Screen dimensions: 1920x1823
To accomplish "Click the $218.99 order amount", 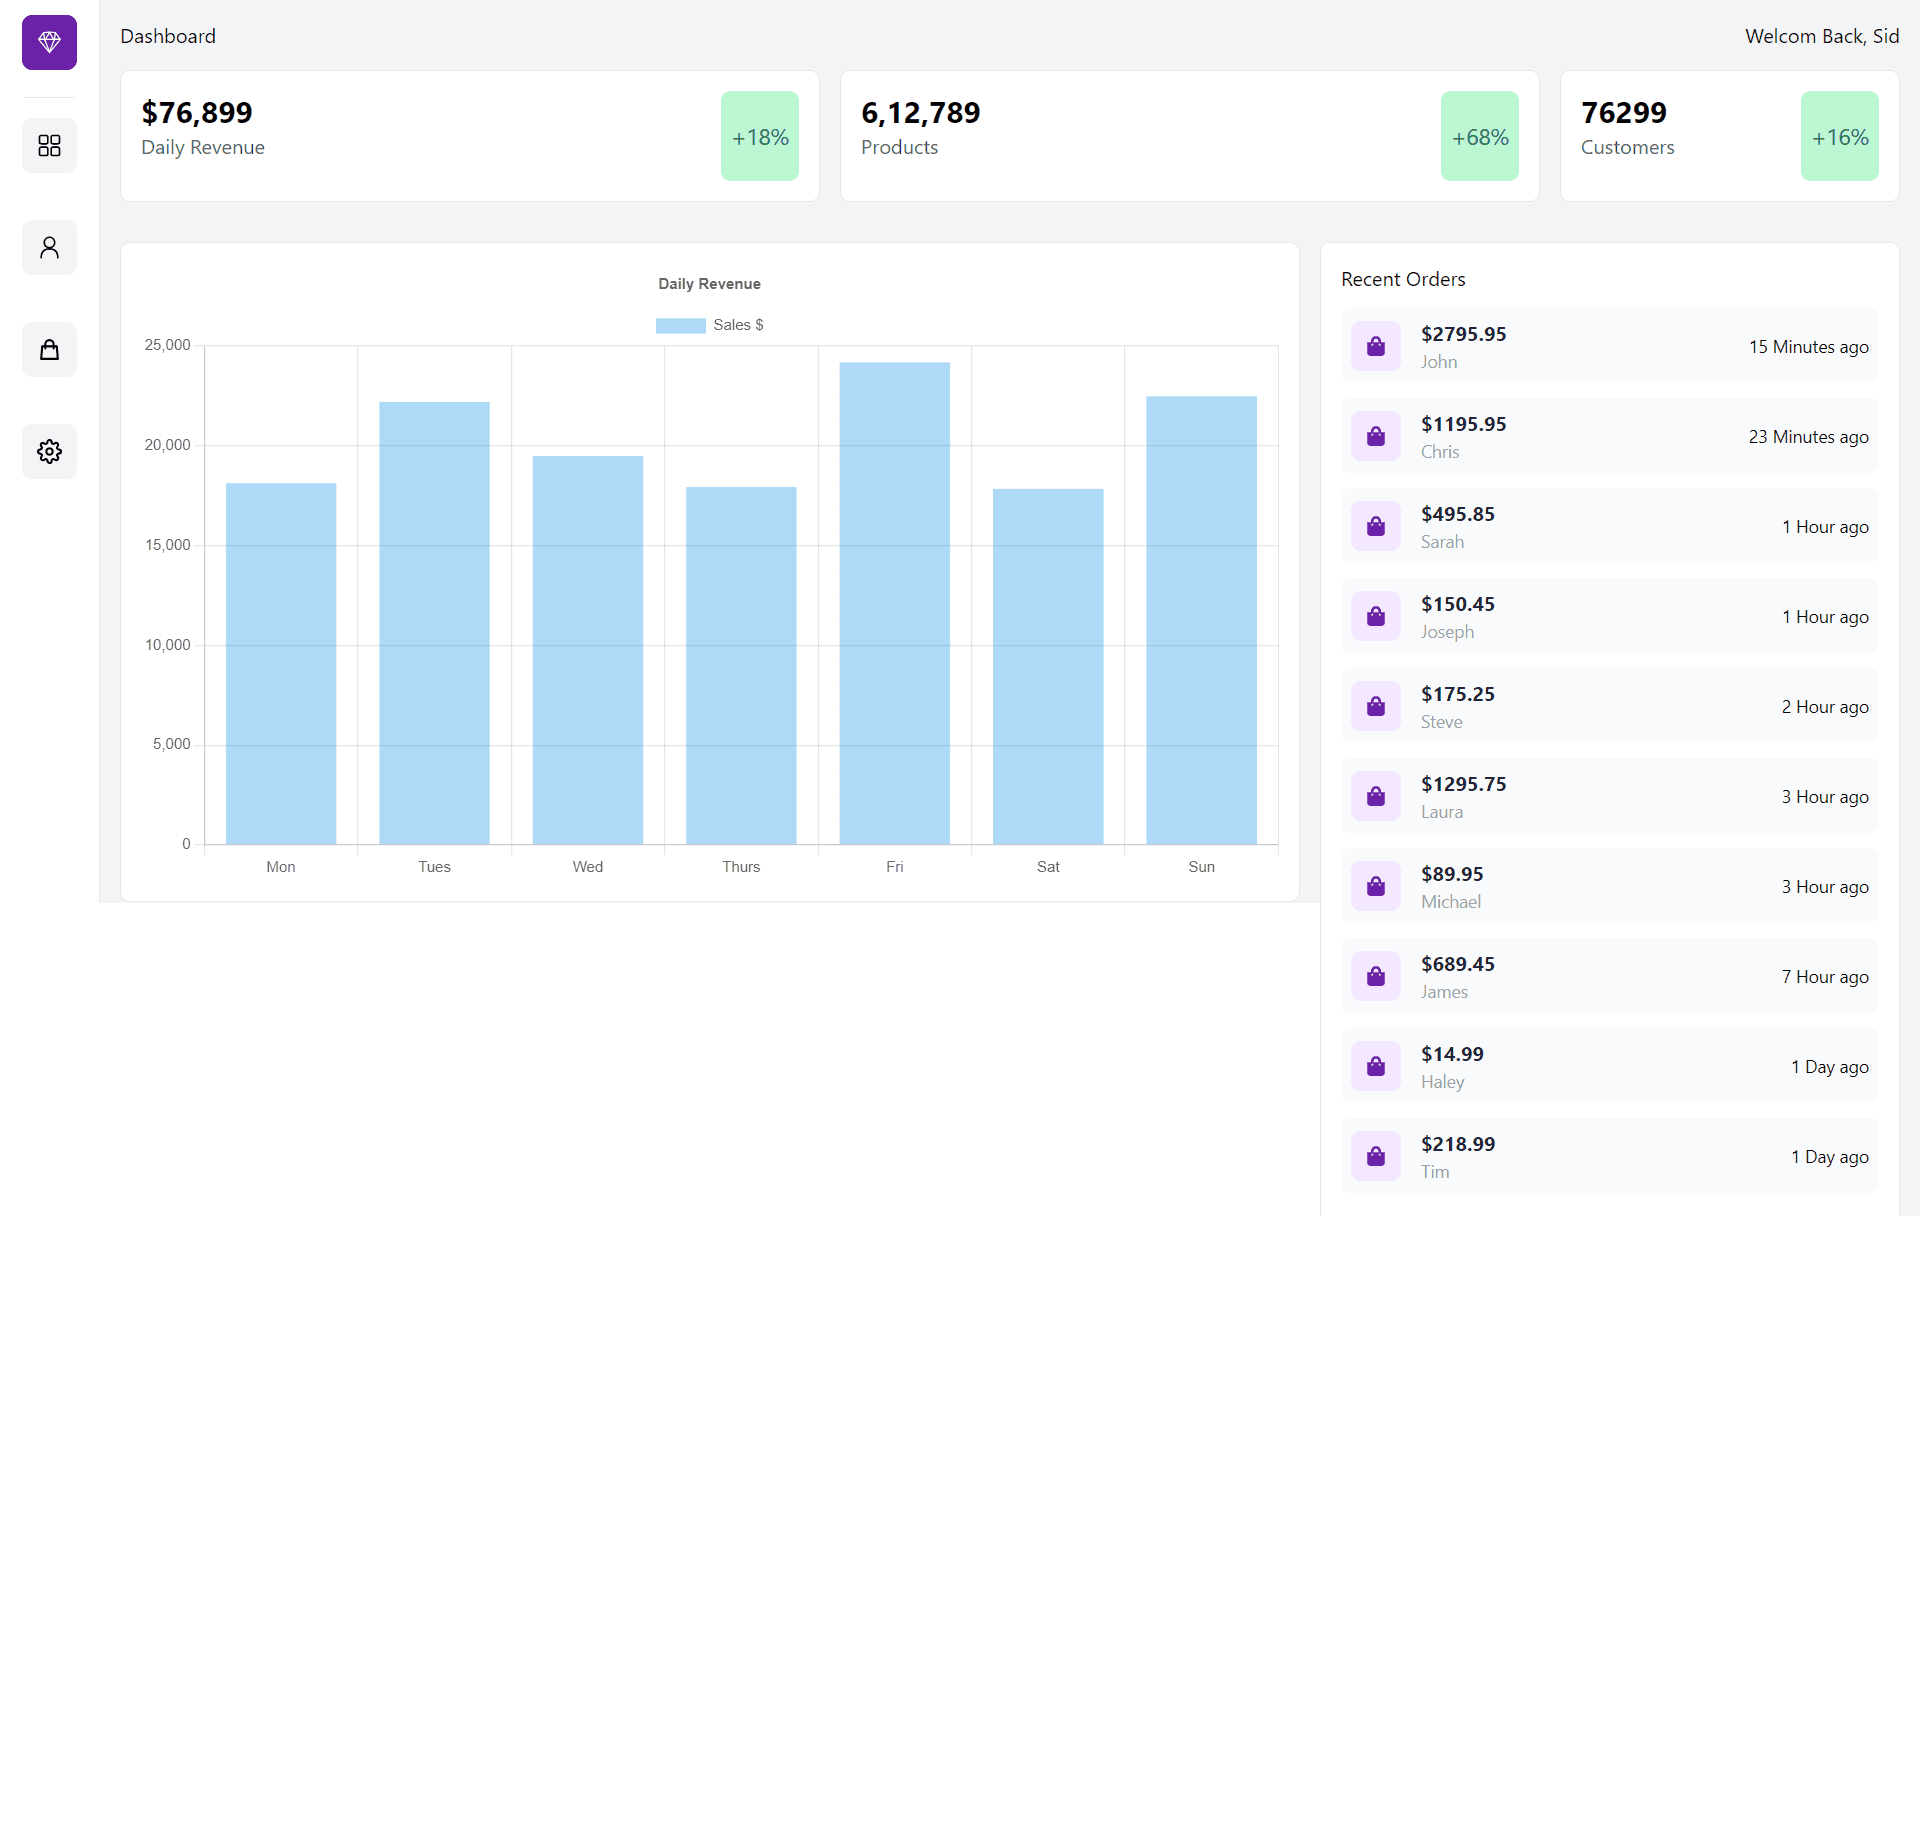I will point(1458,1144).
